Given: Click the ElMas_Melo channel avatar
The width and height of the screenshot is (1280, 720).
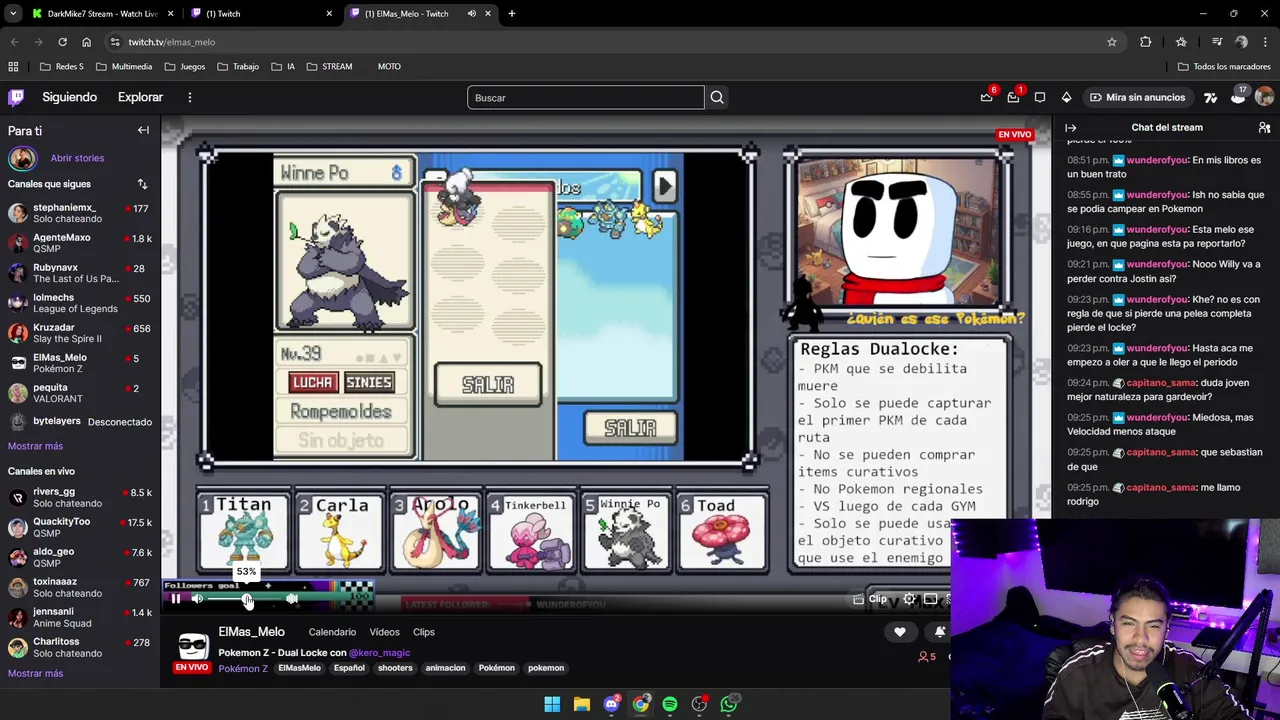Looking at the screenshot, I should click(x=193, y=645).
